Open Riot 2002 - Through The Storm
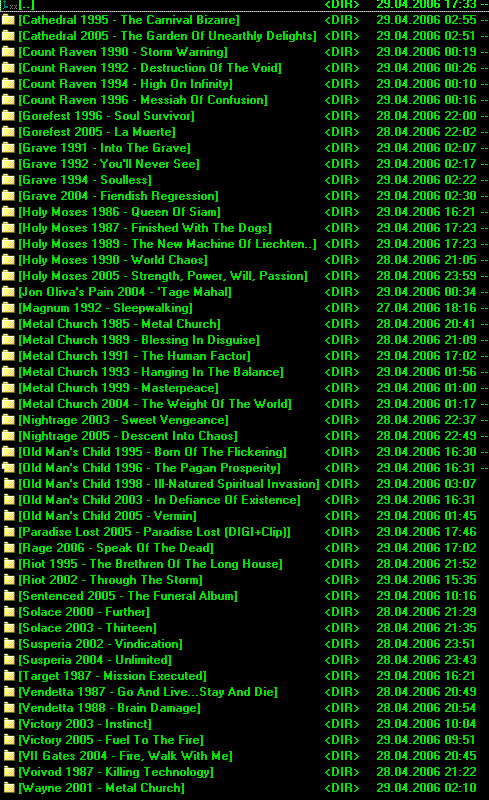 pyautogui.click(x=111, y=580)
